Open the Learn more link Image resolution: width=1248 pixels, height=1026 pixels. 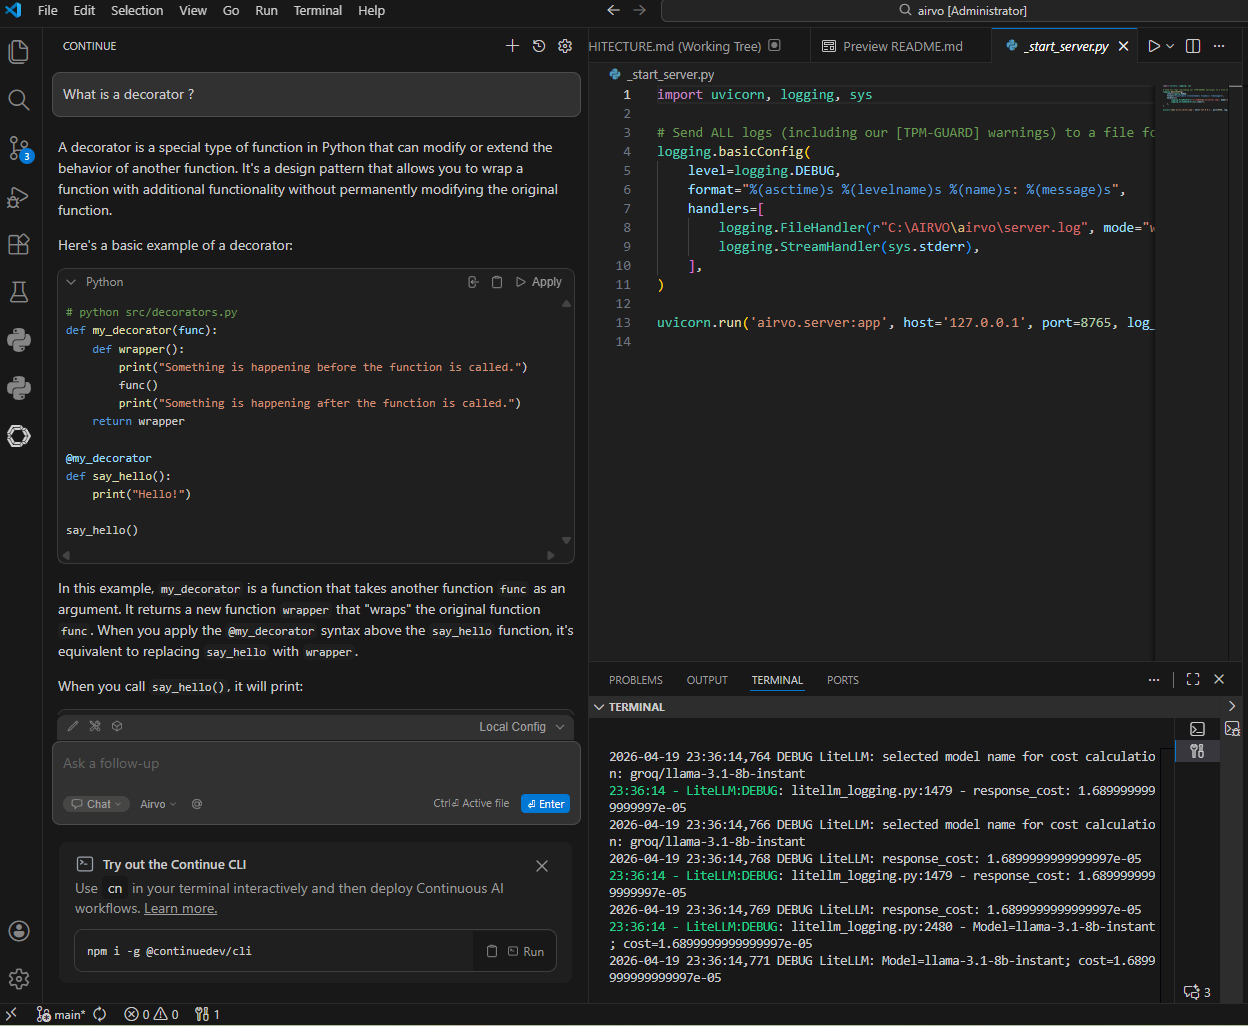tap(180, 908)
